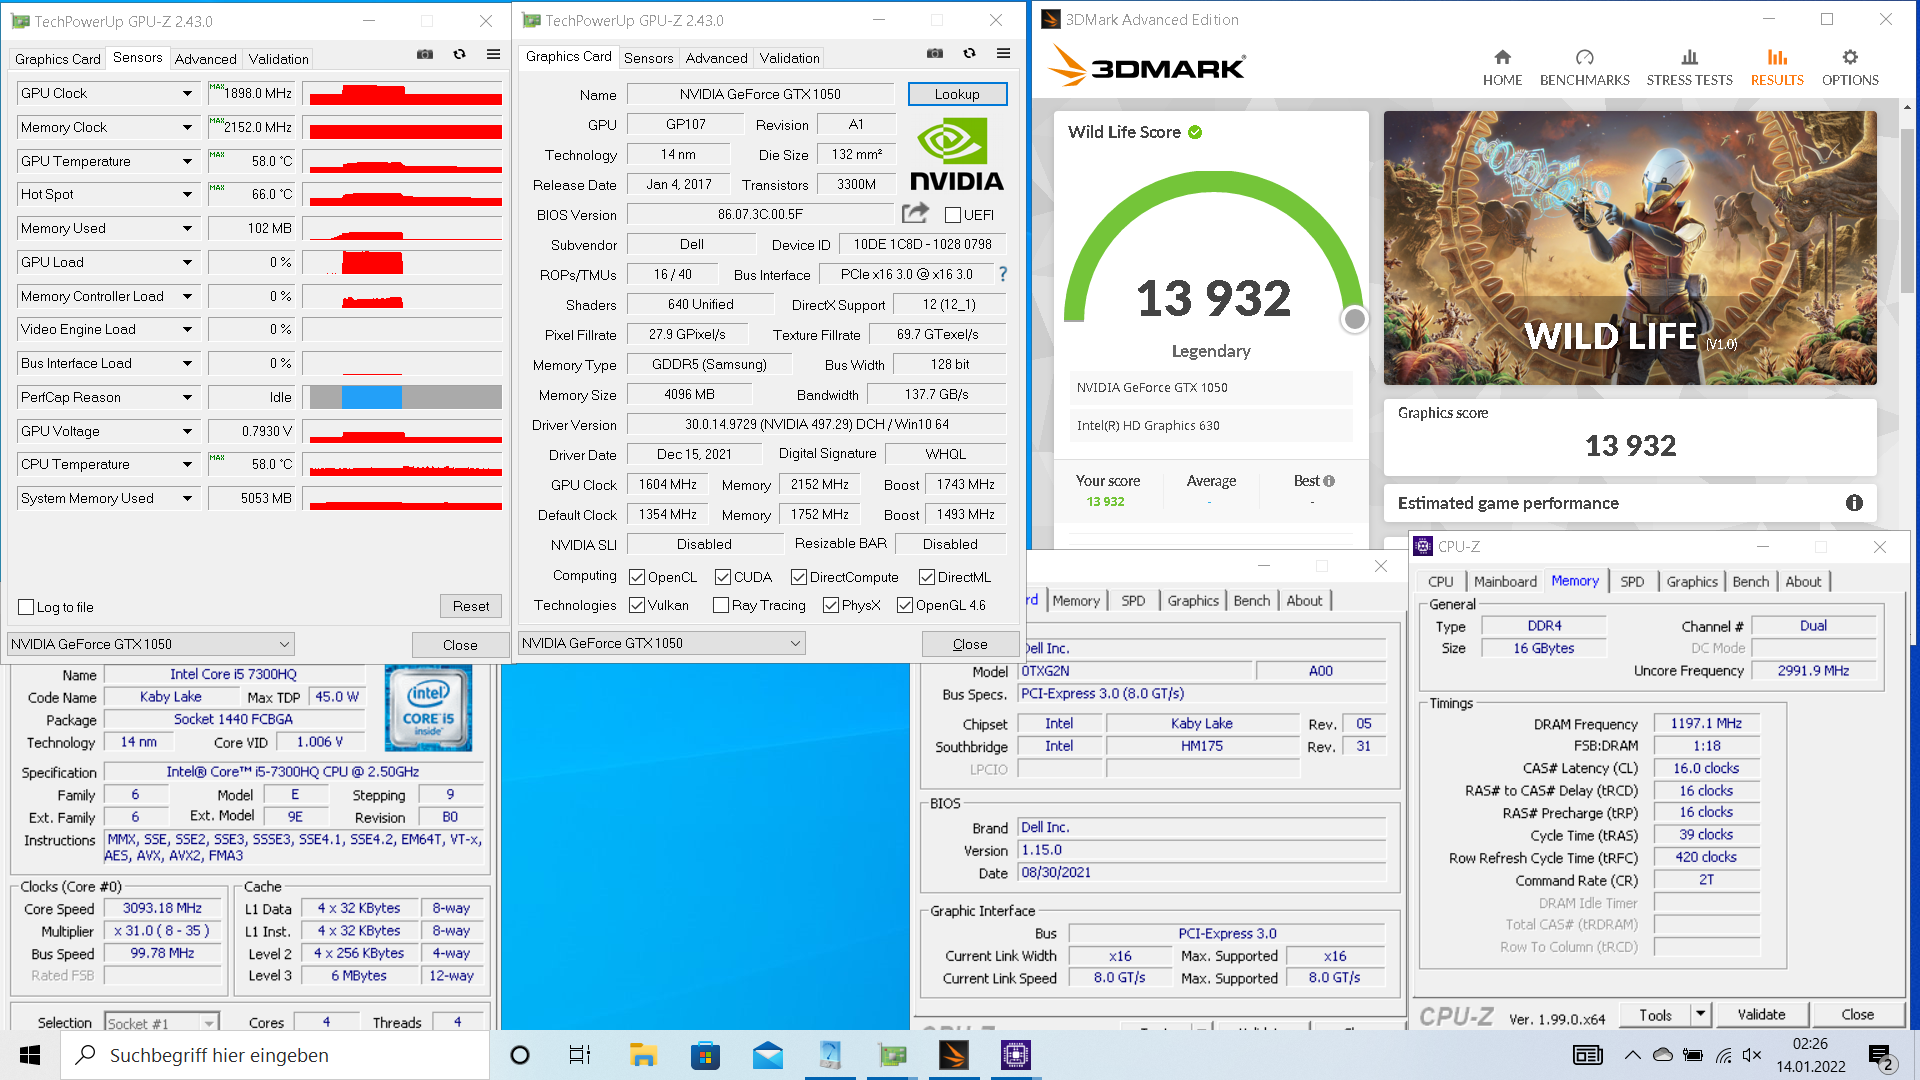Open Windows Start menu
This screenshot has width=1920, height=1080.
(30, 1055)
